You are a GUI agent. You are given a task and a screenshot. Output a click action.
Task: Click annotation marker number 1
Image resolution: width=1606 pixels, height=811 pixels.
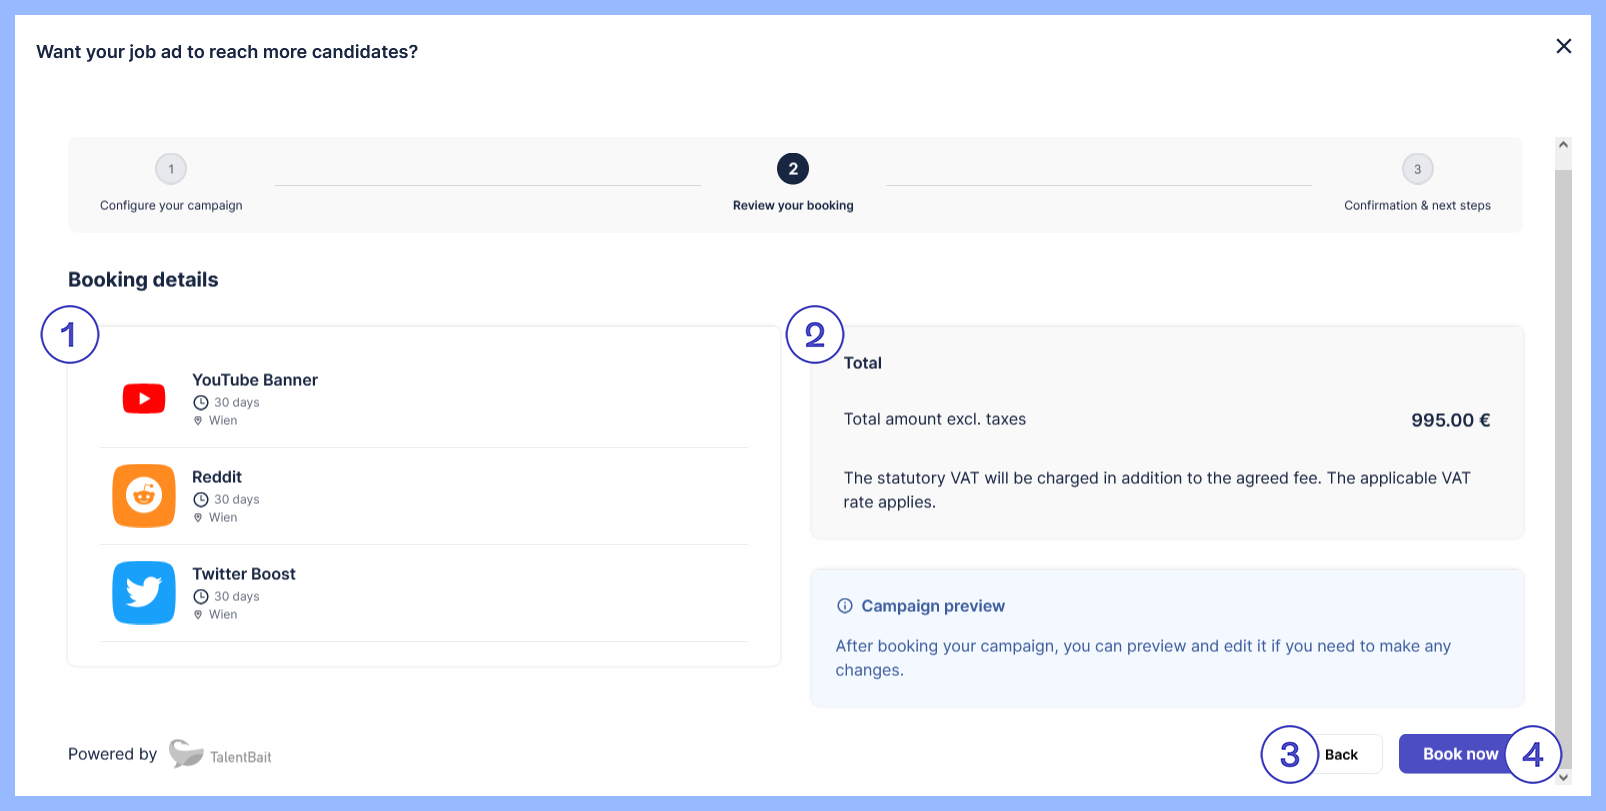(x=70, y=335)
